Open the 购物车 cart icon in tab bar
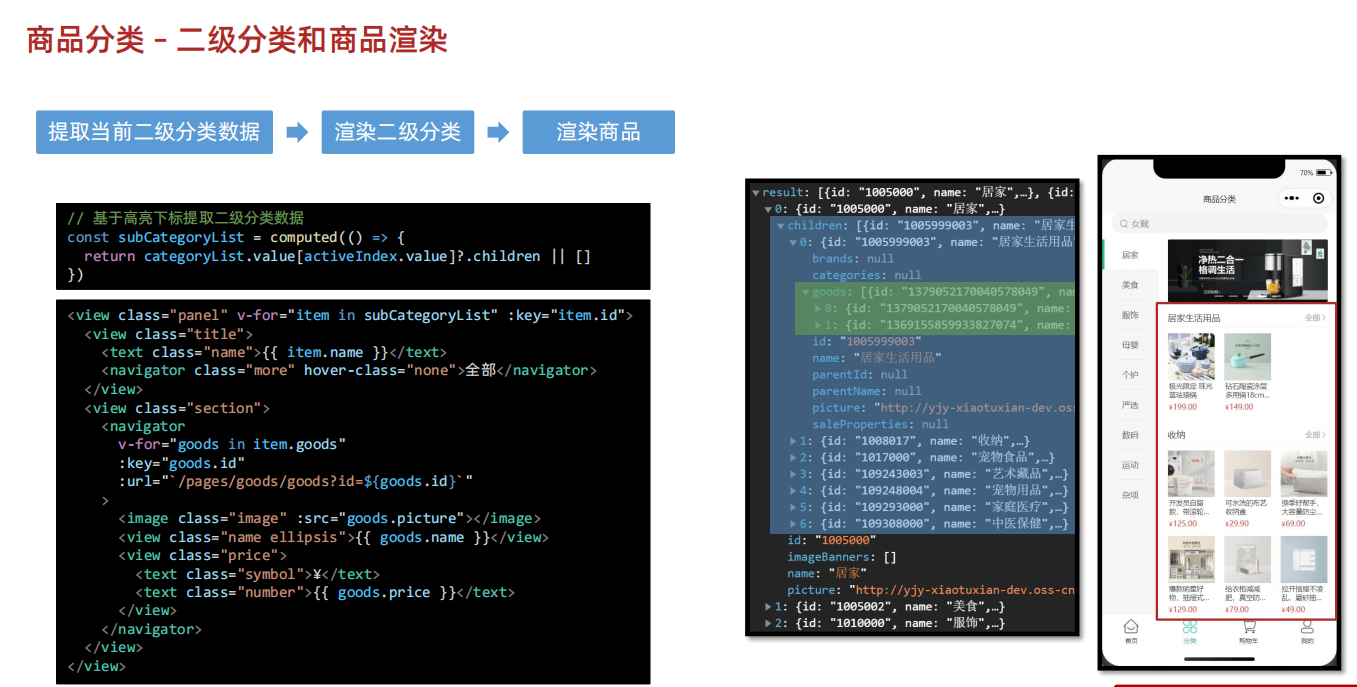The width and height of the screenshot is (1357, 687). pyautogui.click(x=1248, y=627)
